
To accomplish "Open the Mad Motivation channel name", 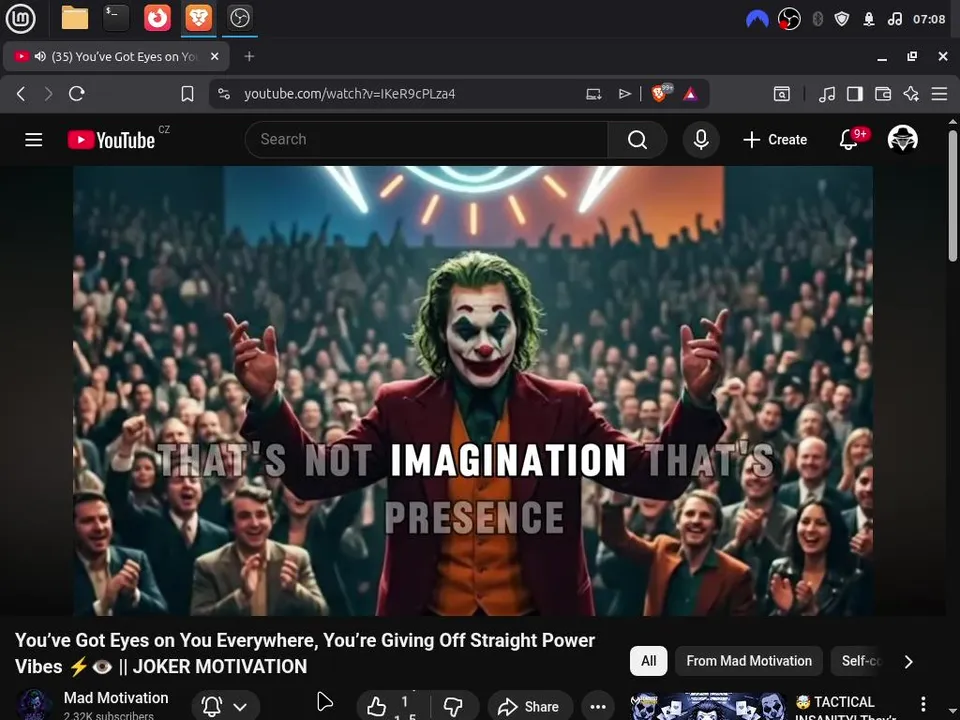I will tap(116, 698).
